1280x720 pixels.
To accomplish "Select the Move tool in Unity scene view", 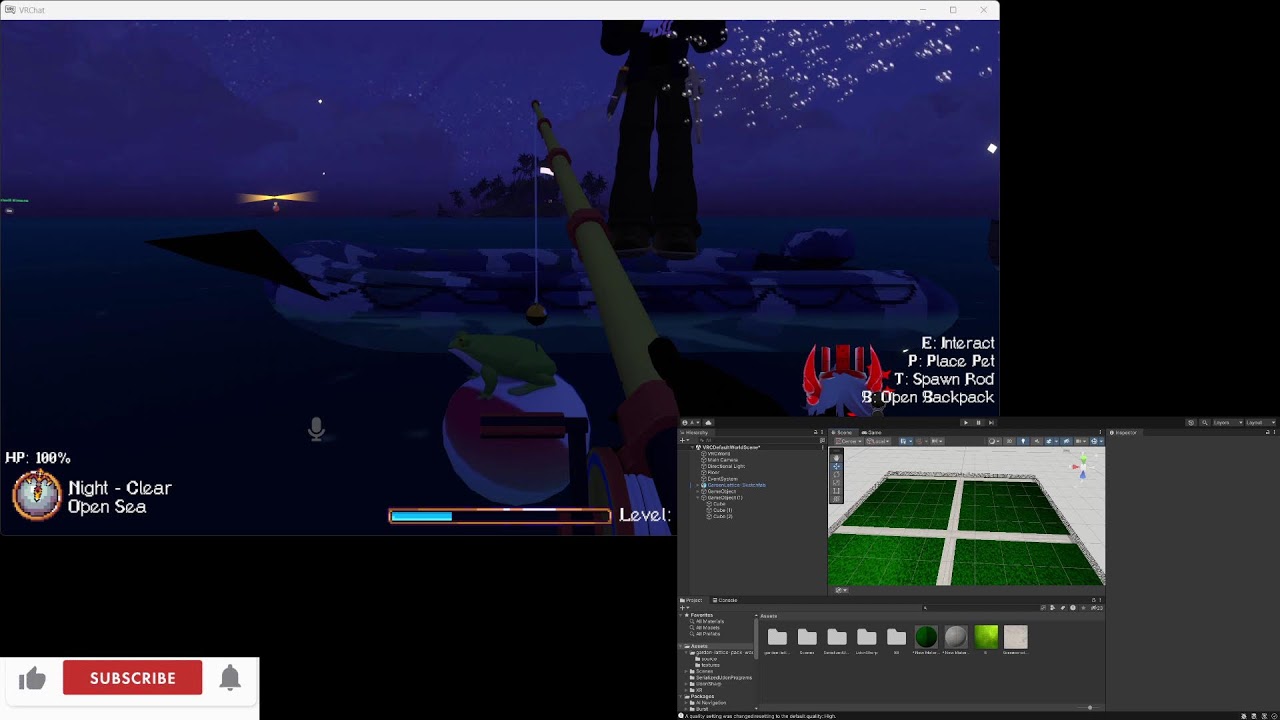I will point(836,466).
